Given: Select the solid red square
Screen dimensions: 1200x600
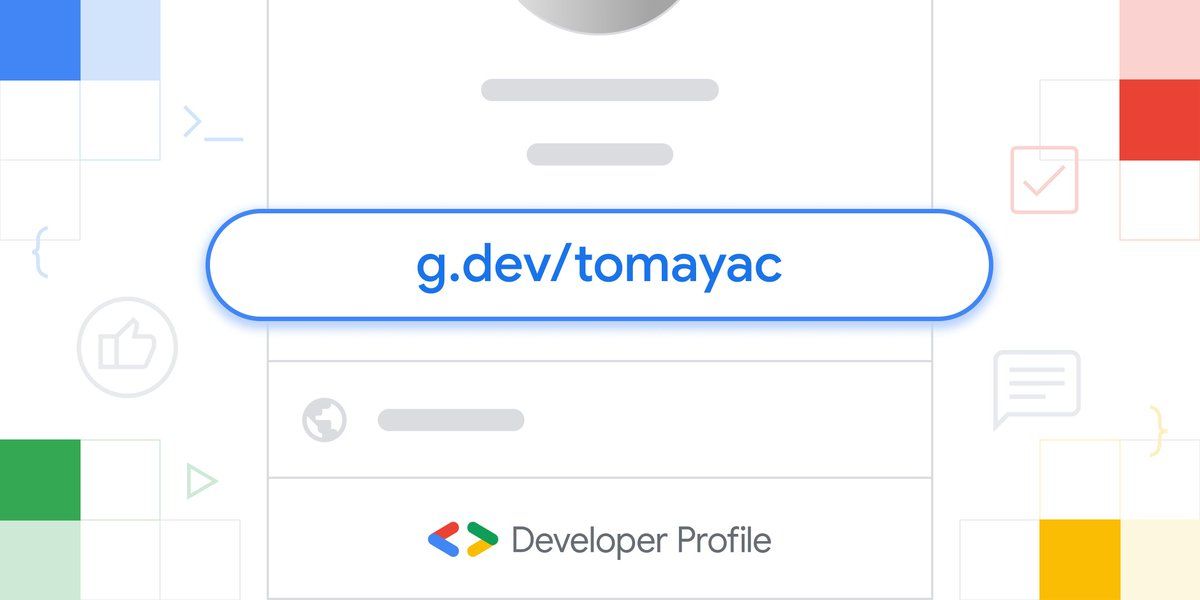Looking at the screenshot, I should [1160, 120].
